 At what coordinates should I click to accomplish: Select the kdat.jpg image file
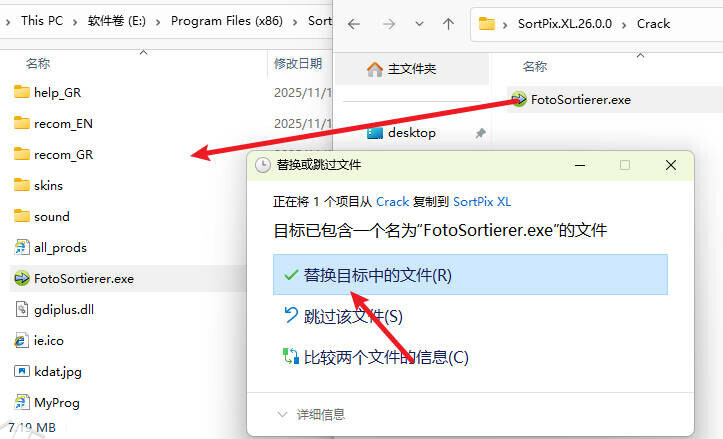click(x=55, y=371)
